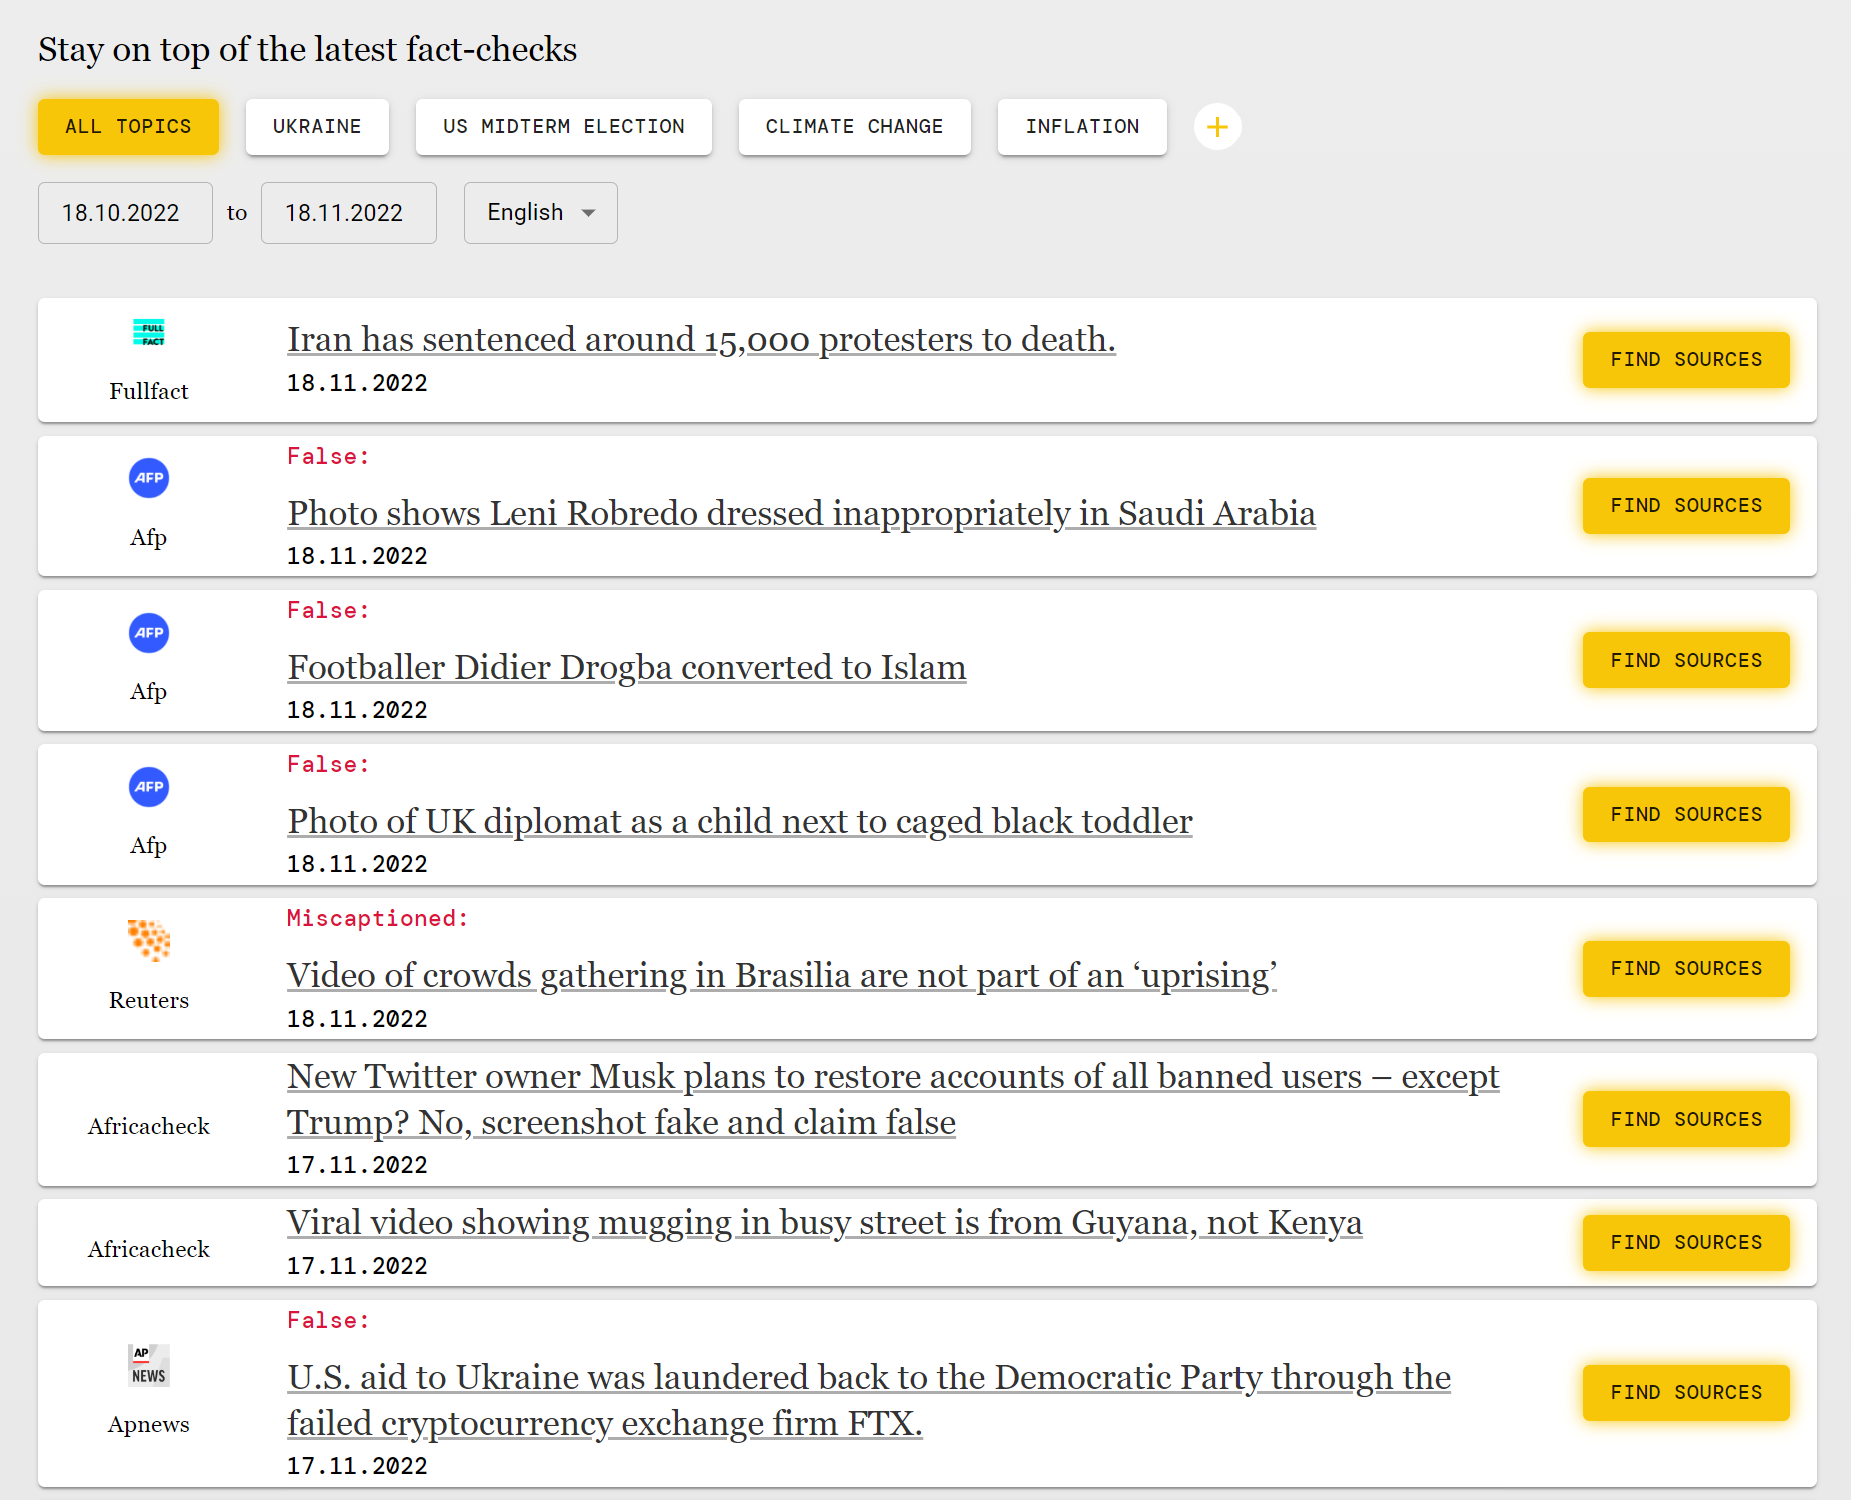Select the Ukraine topic filter
This screenshot has width=1851, height=1500.
[x=317, y=127]
